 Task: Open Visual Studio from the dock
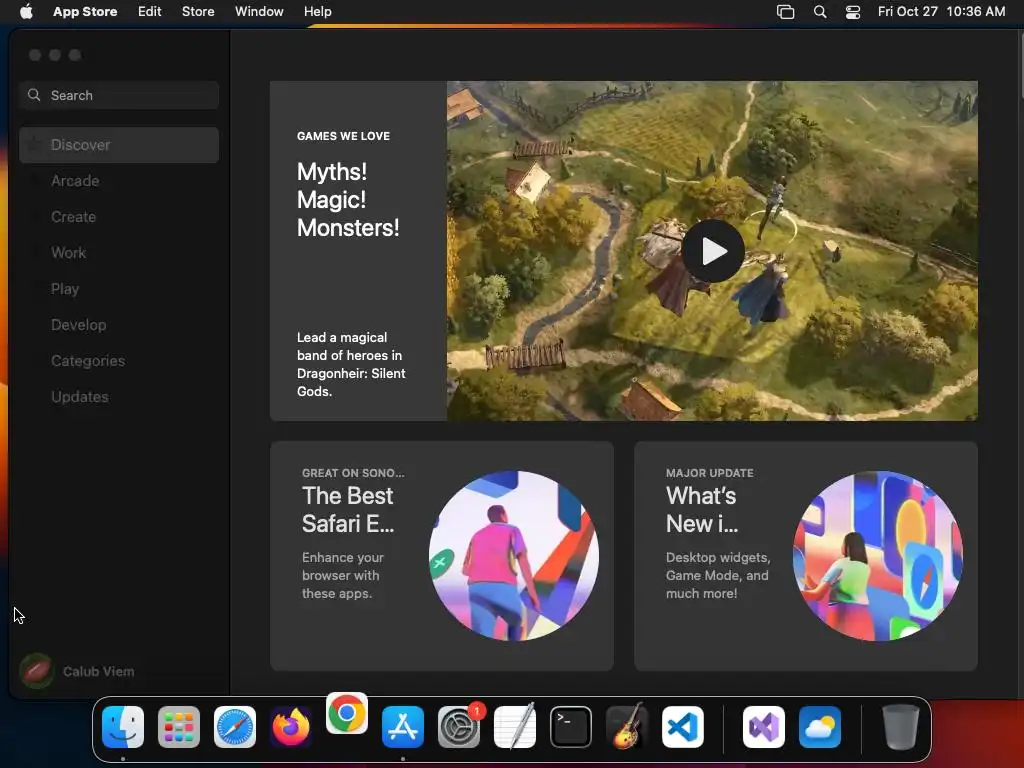pyautogui.click(x=764, y=726)
